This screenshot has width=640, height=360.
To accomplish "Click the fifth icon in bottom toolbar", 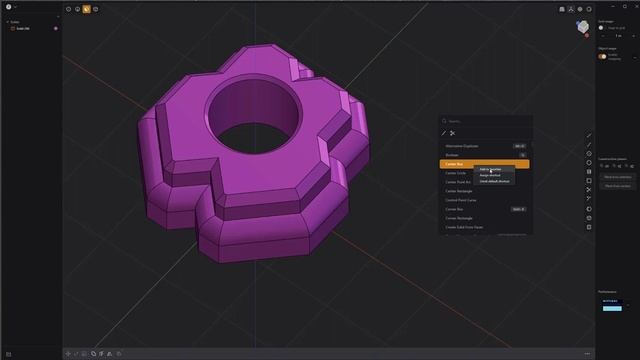I will point(101,354).
